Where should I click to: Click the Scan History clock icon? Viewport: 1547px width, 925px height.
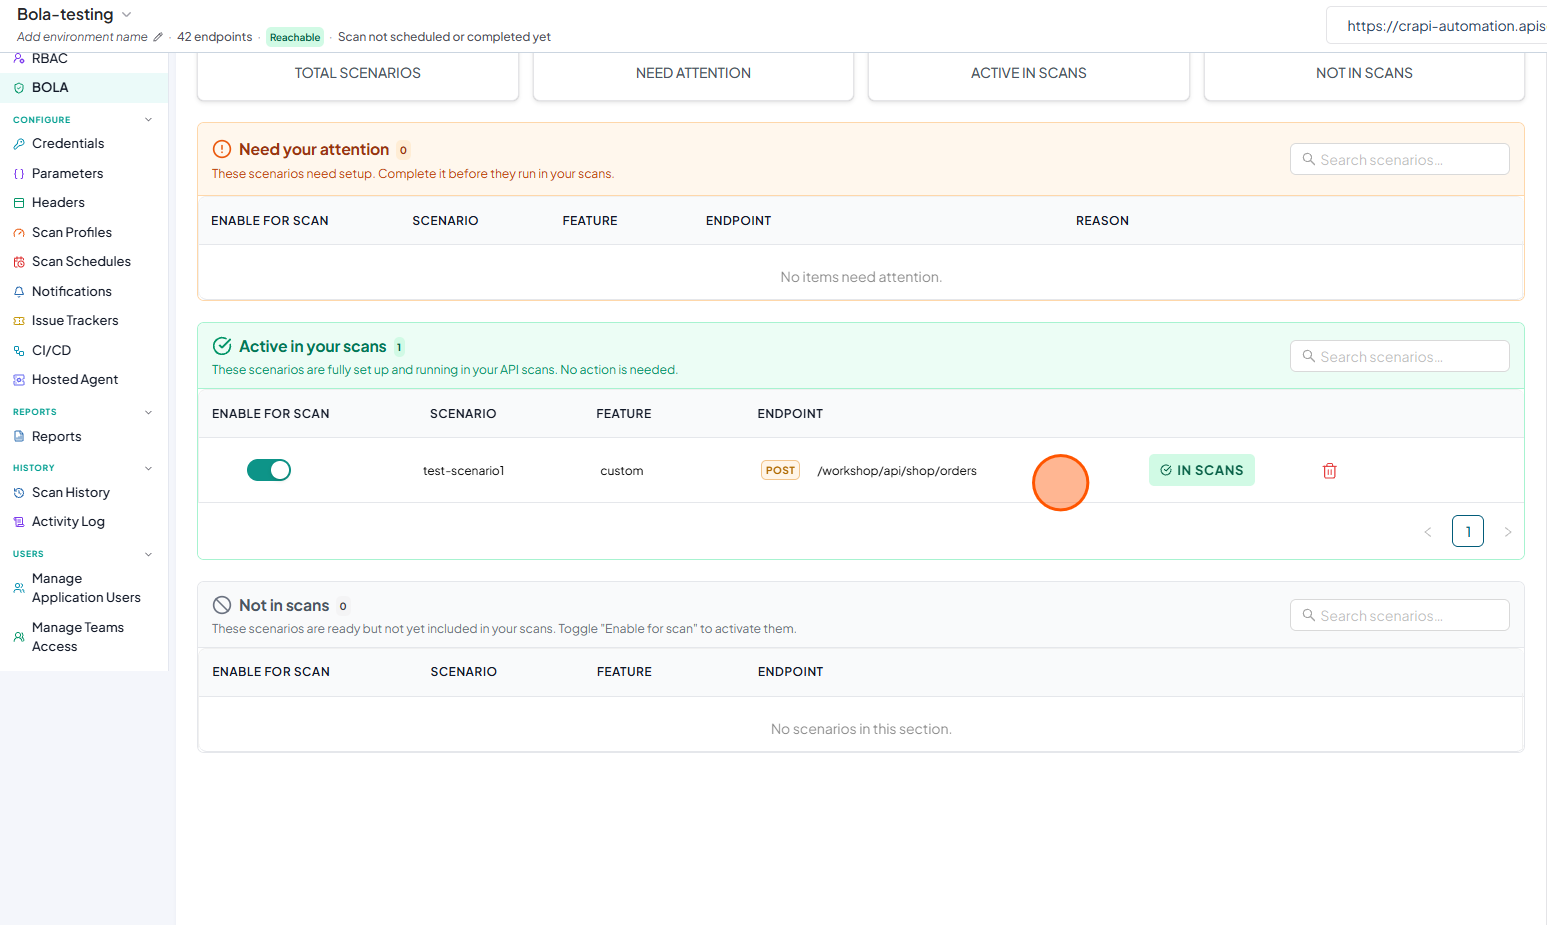point(19,493)
